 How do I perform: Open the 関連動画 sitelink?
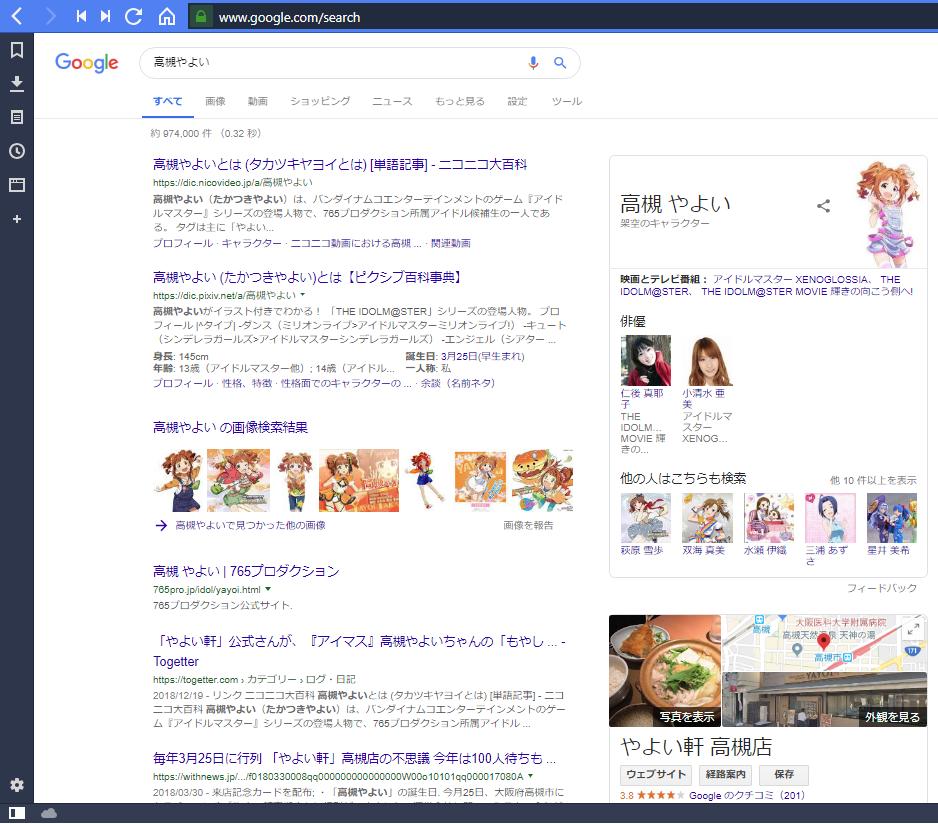tap(451, 243)
